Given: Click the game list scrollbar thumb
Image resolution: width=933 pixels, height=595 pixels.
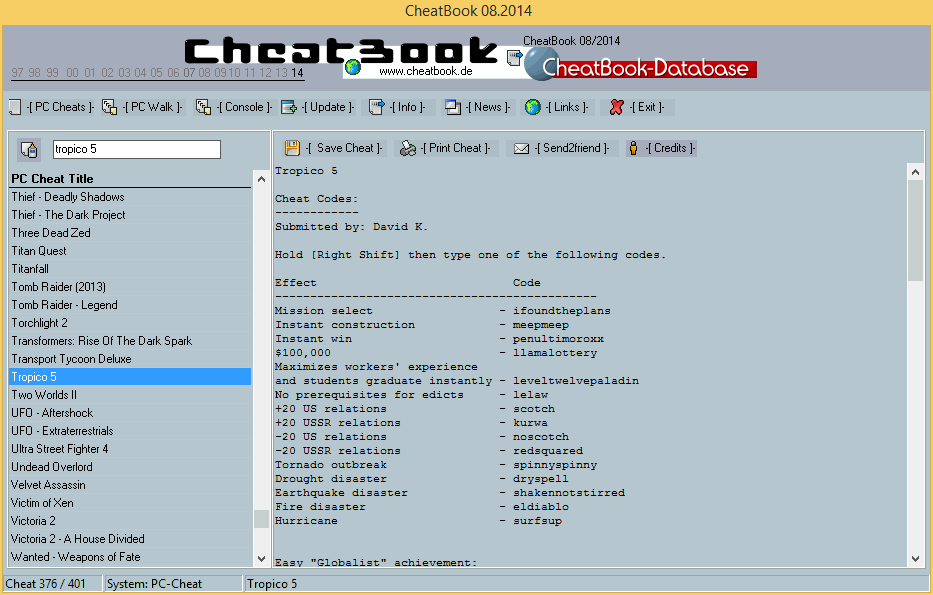Looking at the screenshot, I should tap(261, 519).
